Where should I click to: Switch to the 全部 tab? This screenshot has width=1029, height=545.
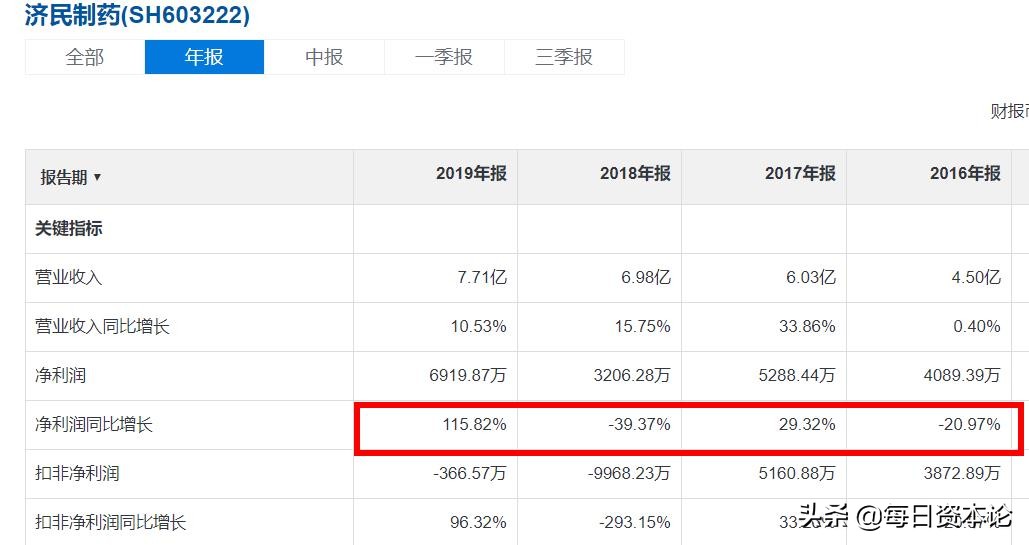tap(85, 57)
